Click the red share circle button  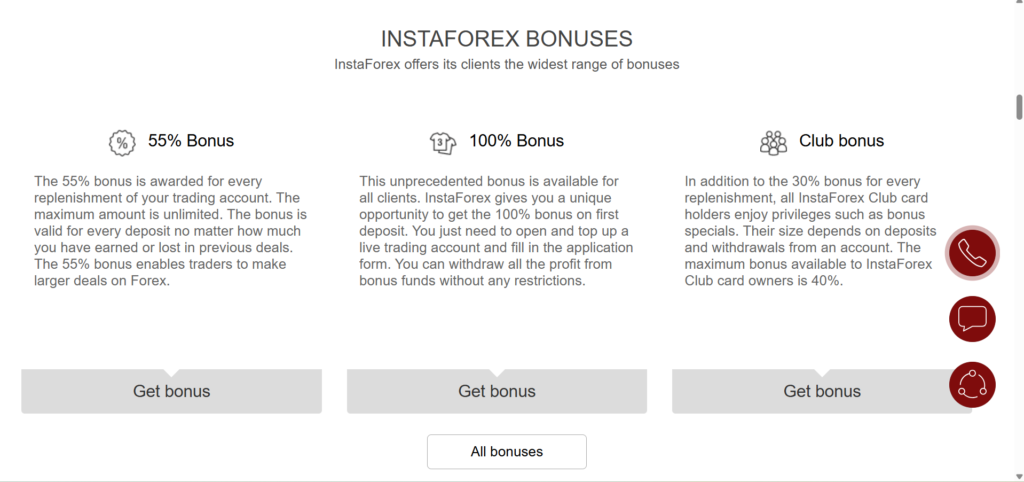(x=972, y=385)
